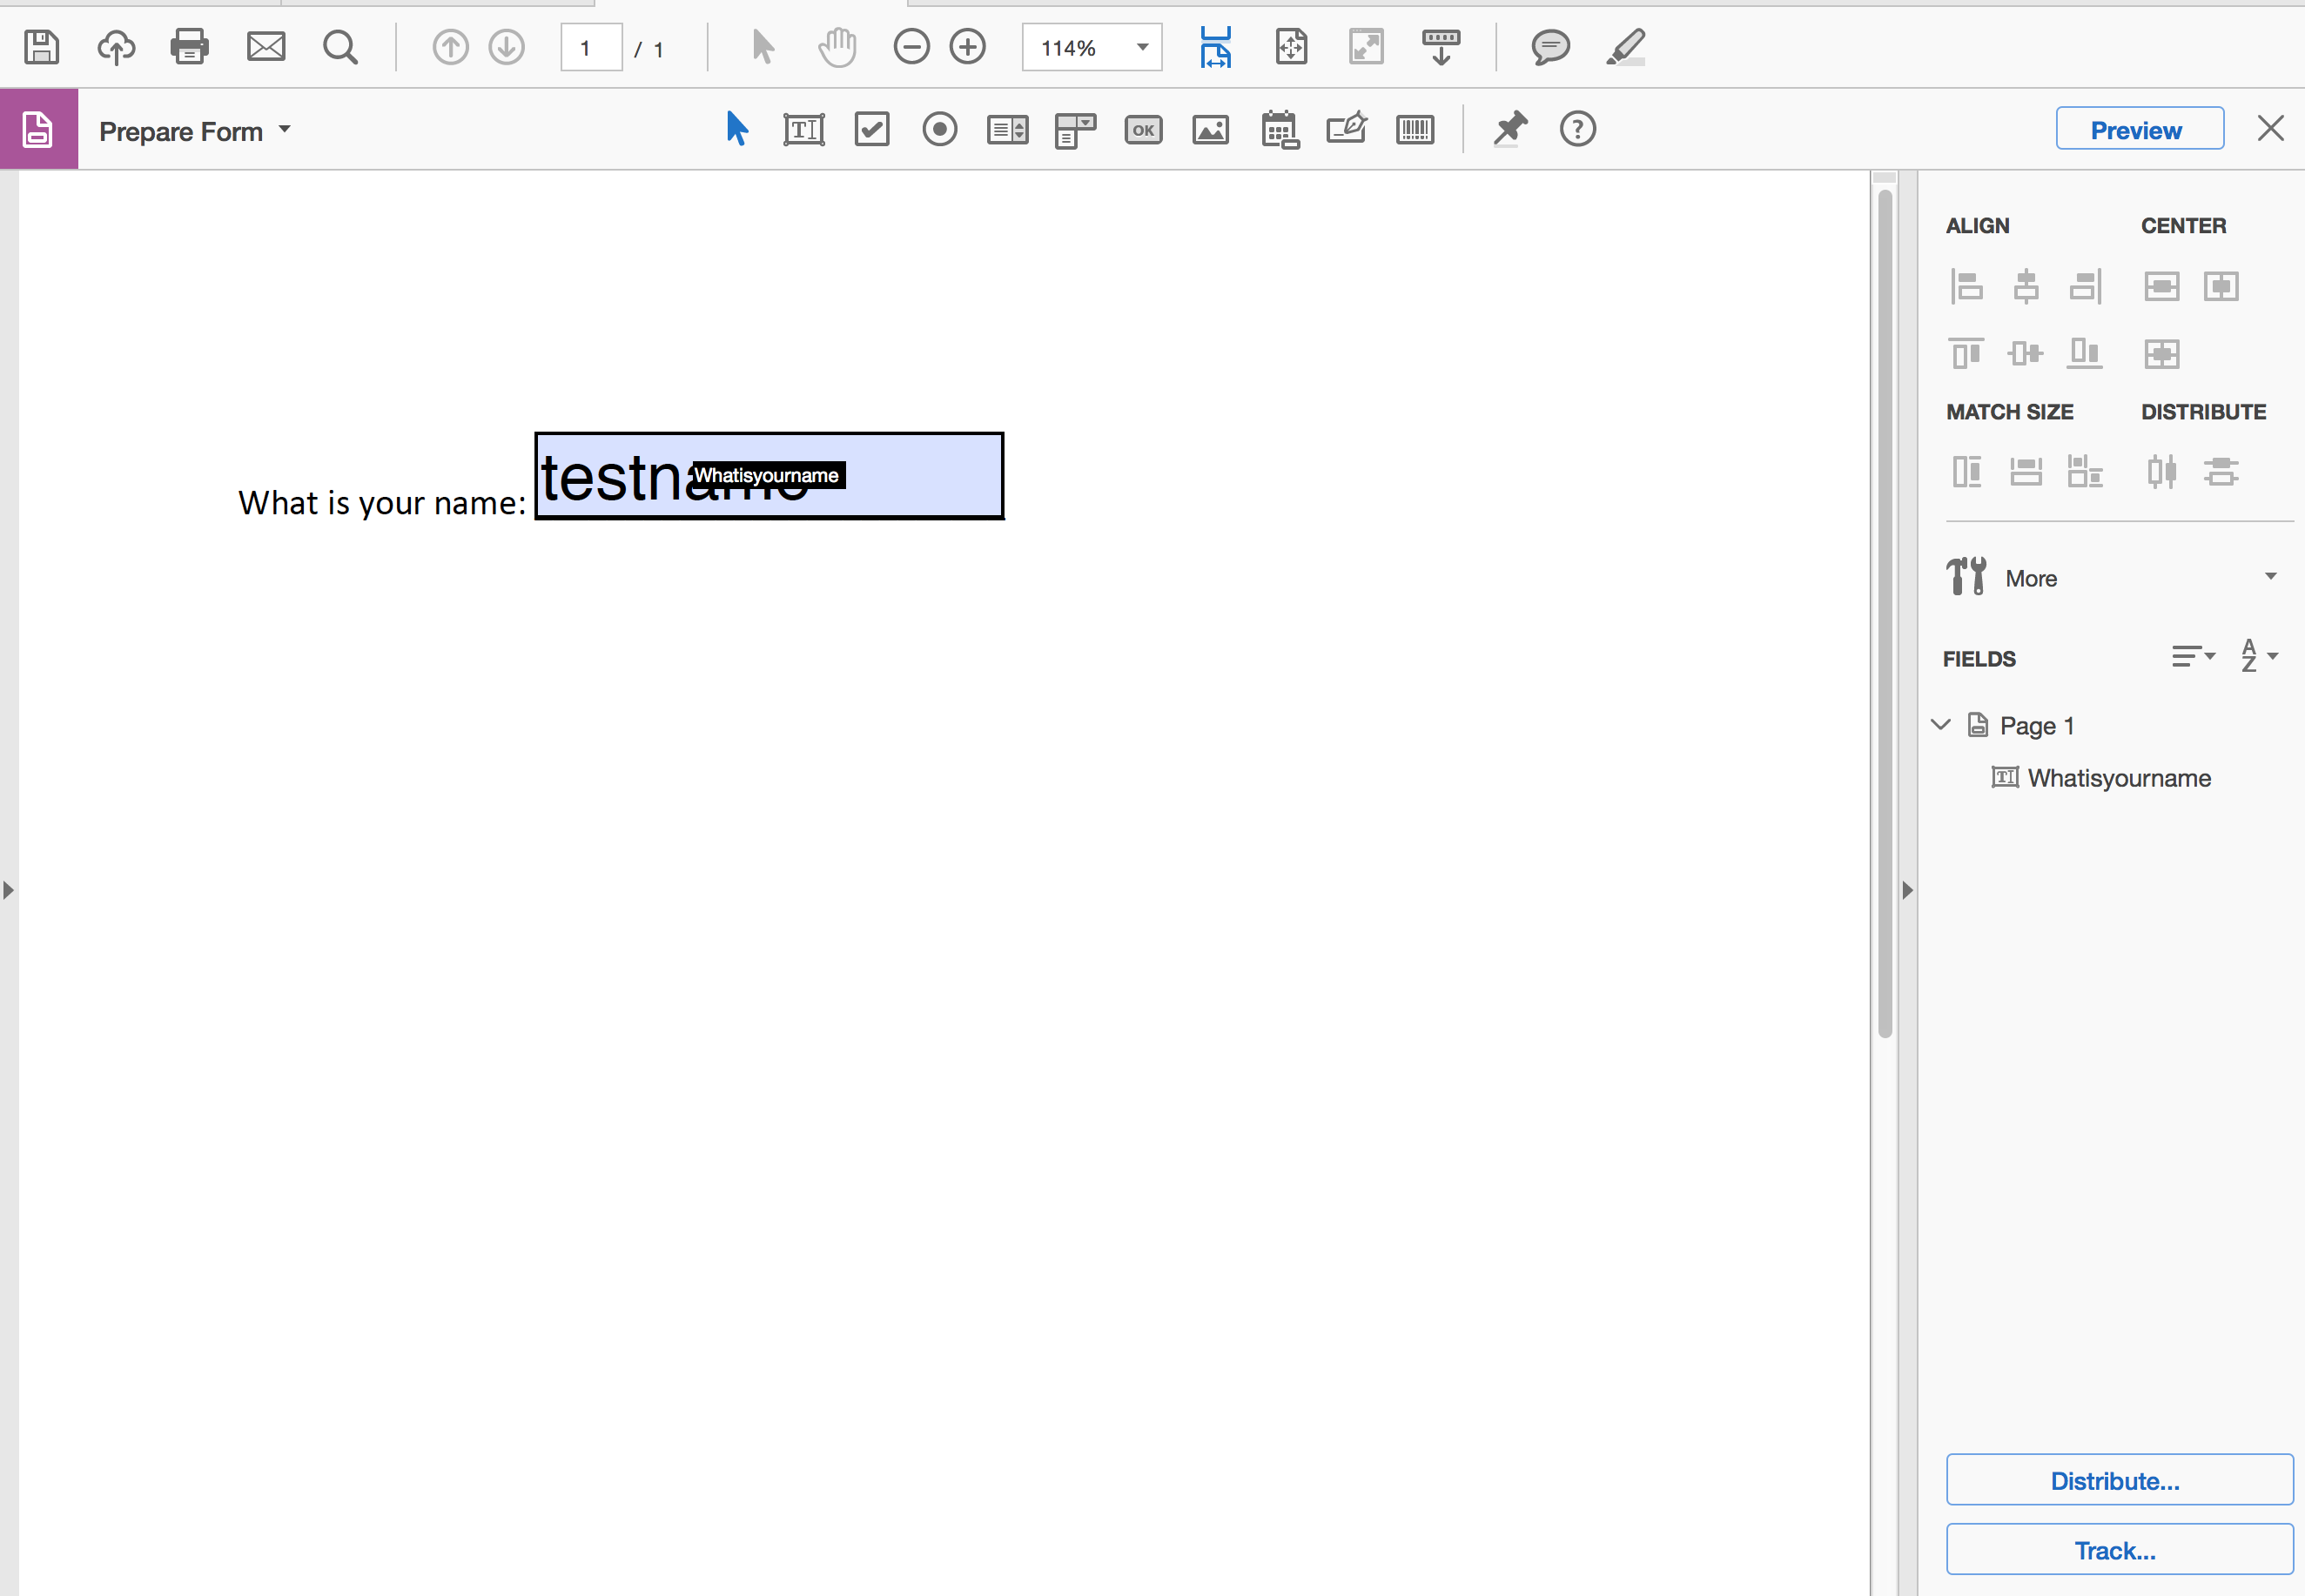Click the Add OK Button tool
Screen dimensions: 2305x1596
coord(1143,130)
